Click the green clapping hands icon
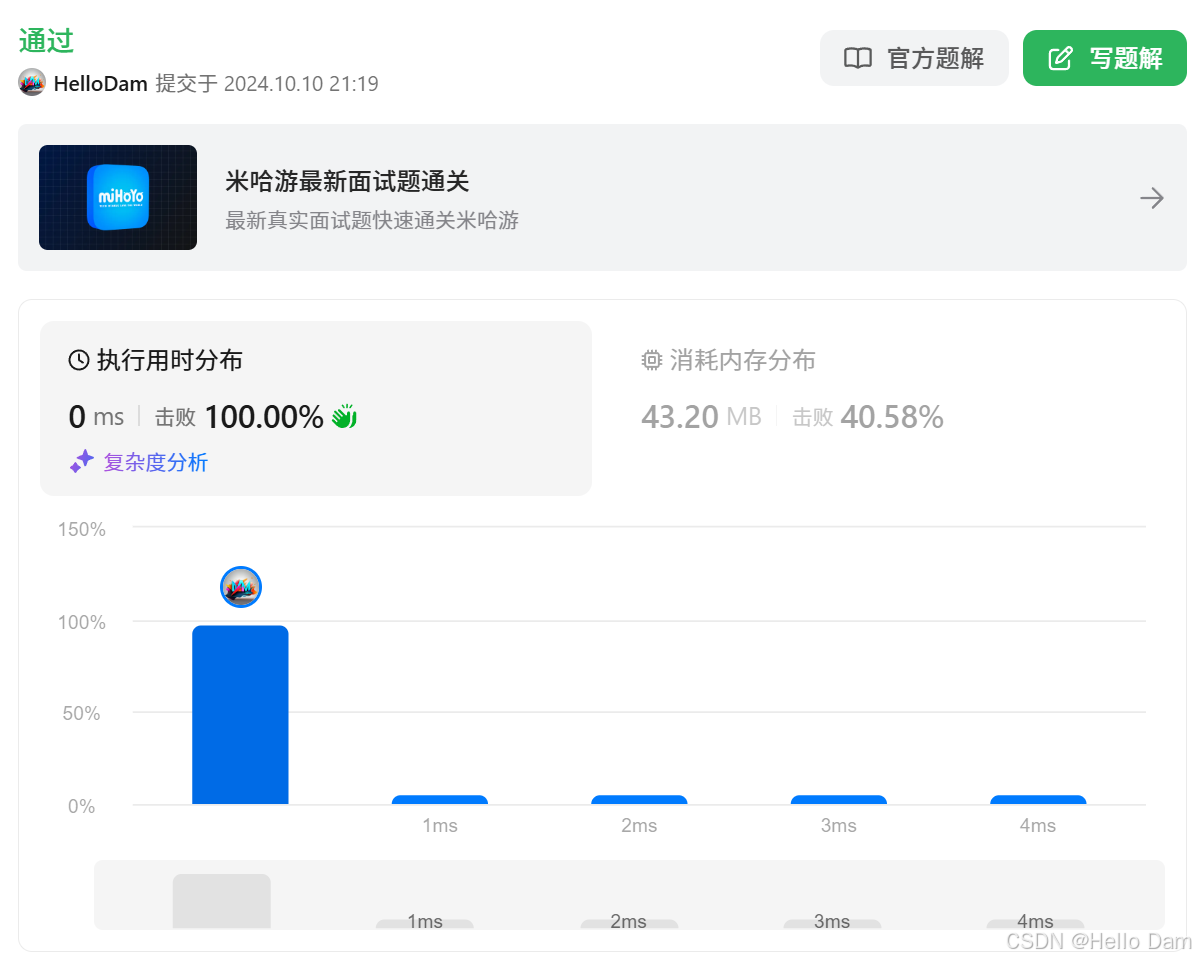Viewport: 1196px width, 961px height. point(344,416)
